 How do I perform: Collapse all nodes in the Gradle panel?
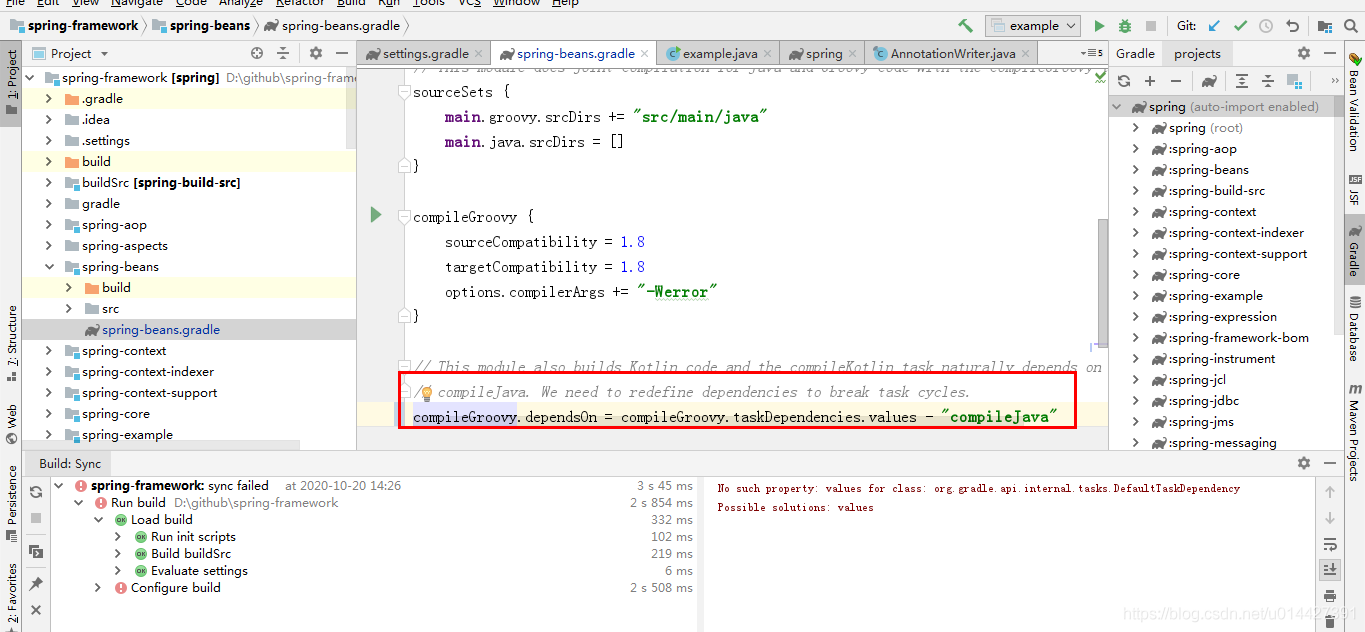(1268, 81)
